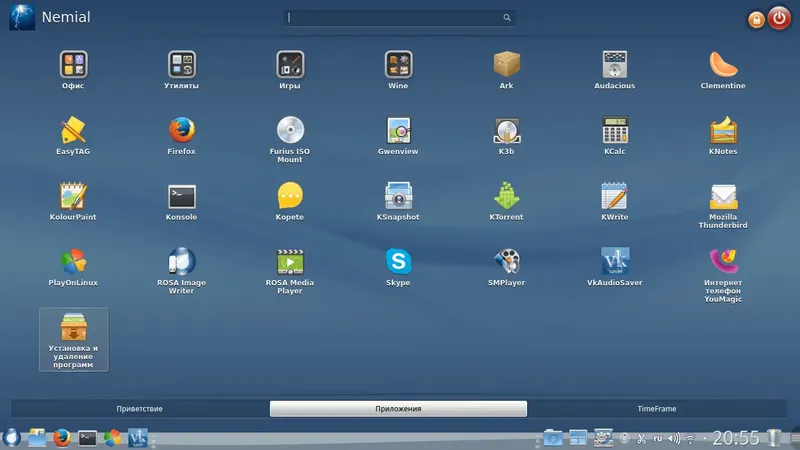Click the ru keyboard layout indicator
Viewport: 800px width, 450px height.
658,438
